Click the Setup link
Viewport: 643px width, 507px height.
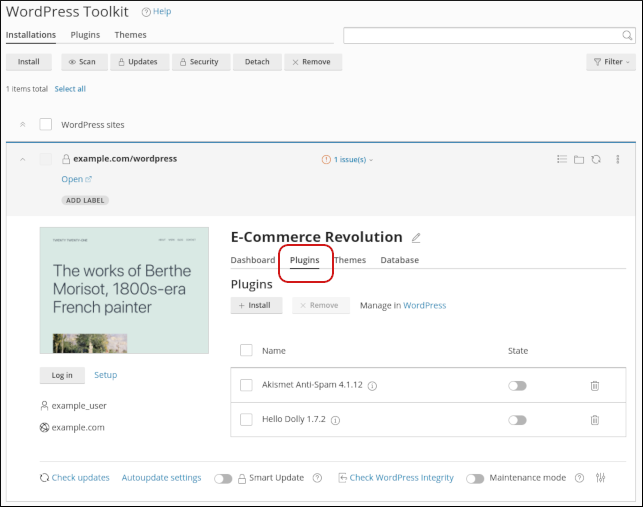(105, 375)
